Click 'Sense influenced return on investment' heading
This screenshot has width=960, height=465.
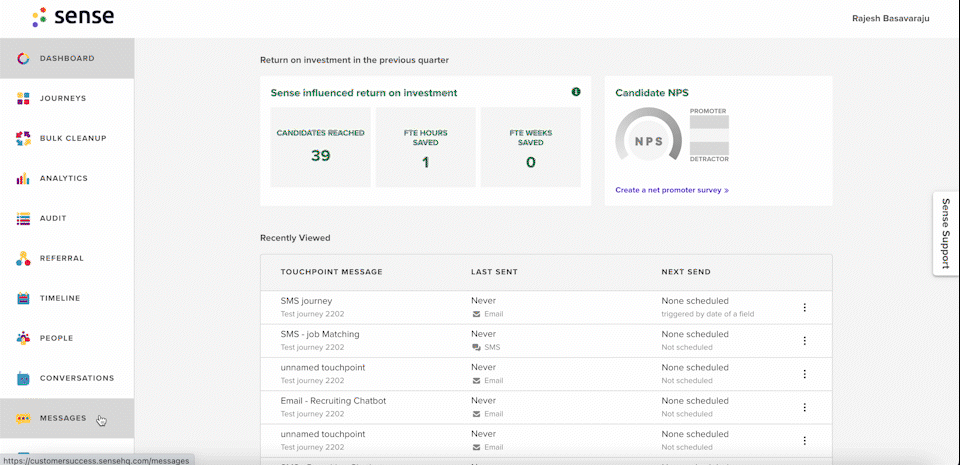[x=364, y=93]
